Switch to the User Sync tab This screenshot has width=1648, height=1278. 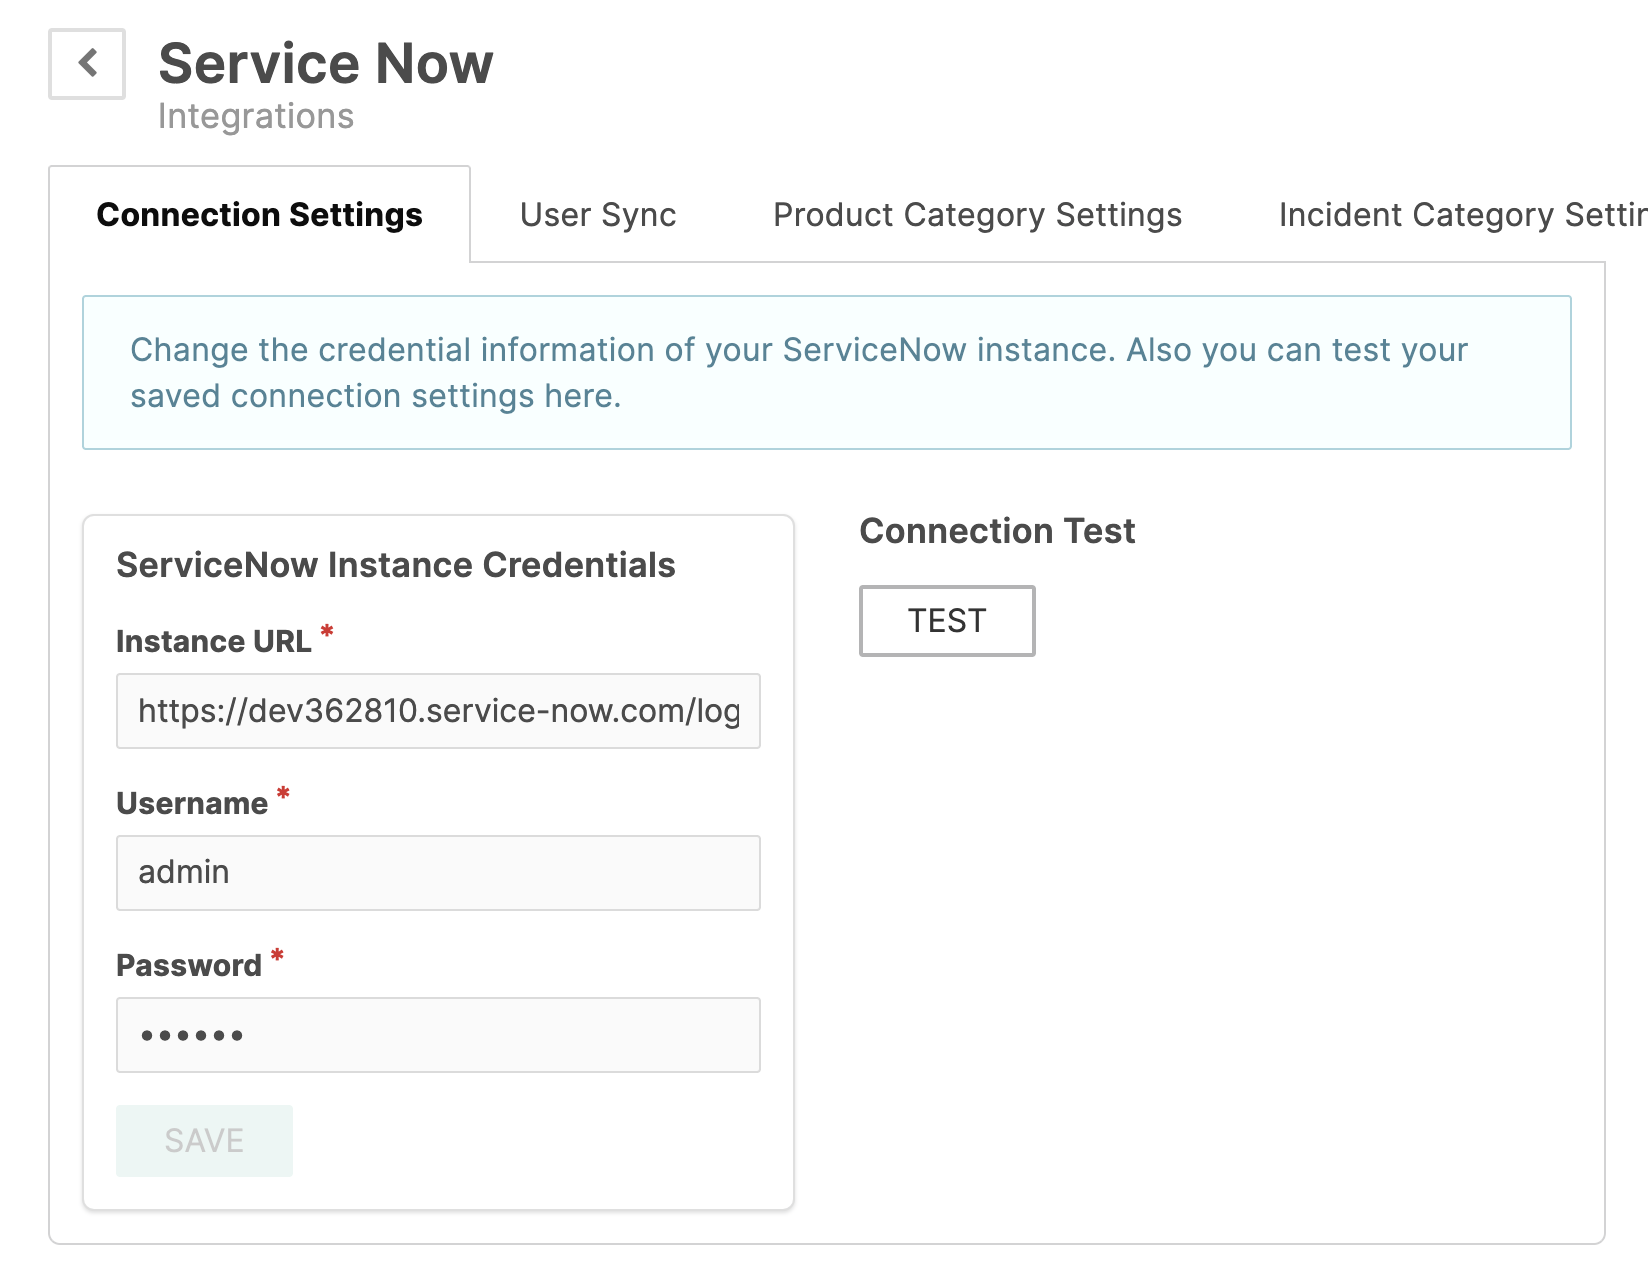click(597, 214)
